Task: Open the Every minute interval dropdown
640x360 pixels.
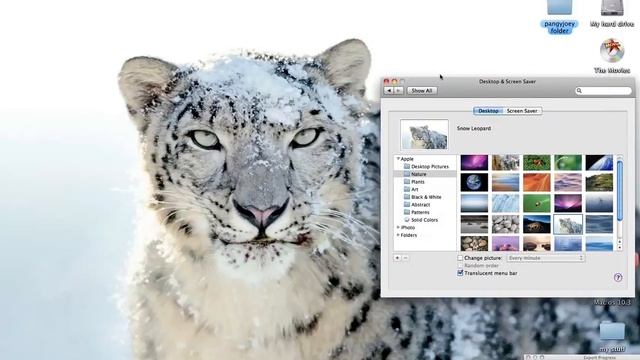Action: point(546,258)
